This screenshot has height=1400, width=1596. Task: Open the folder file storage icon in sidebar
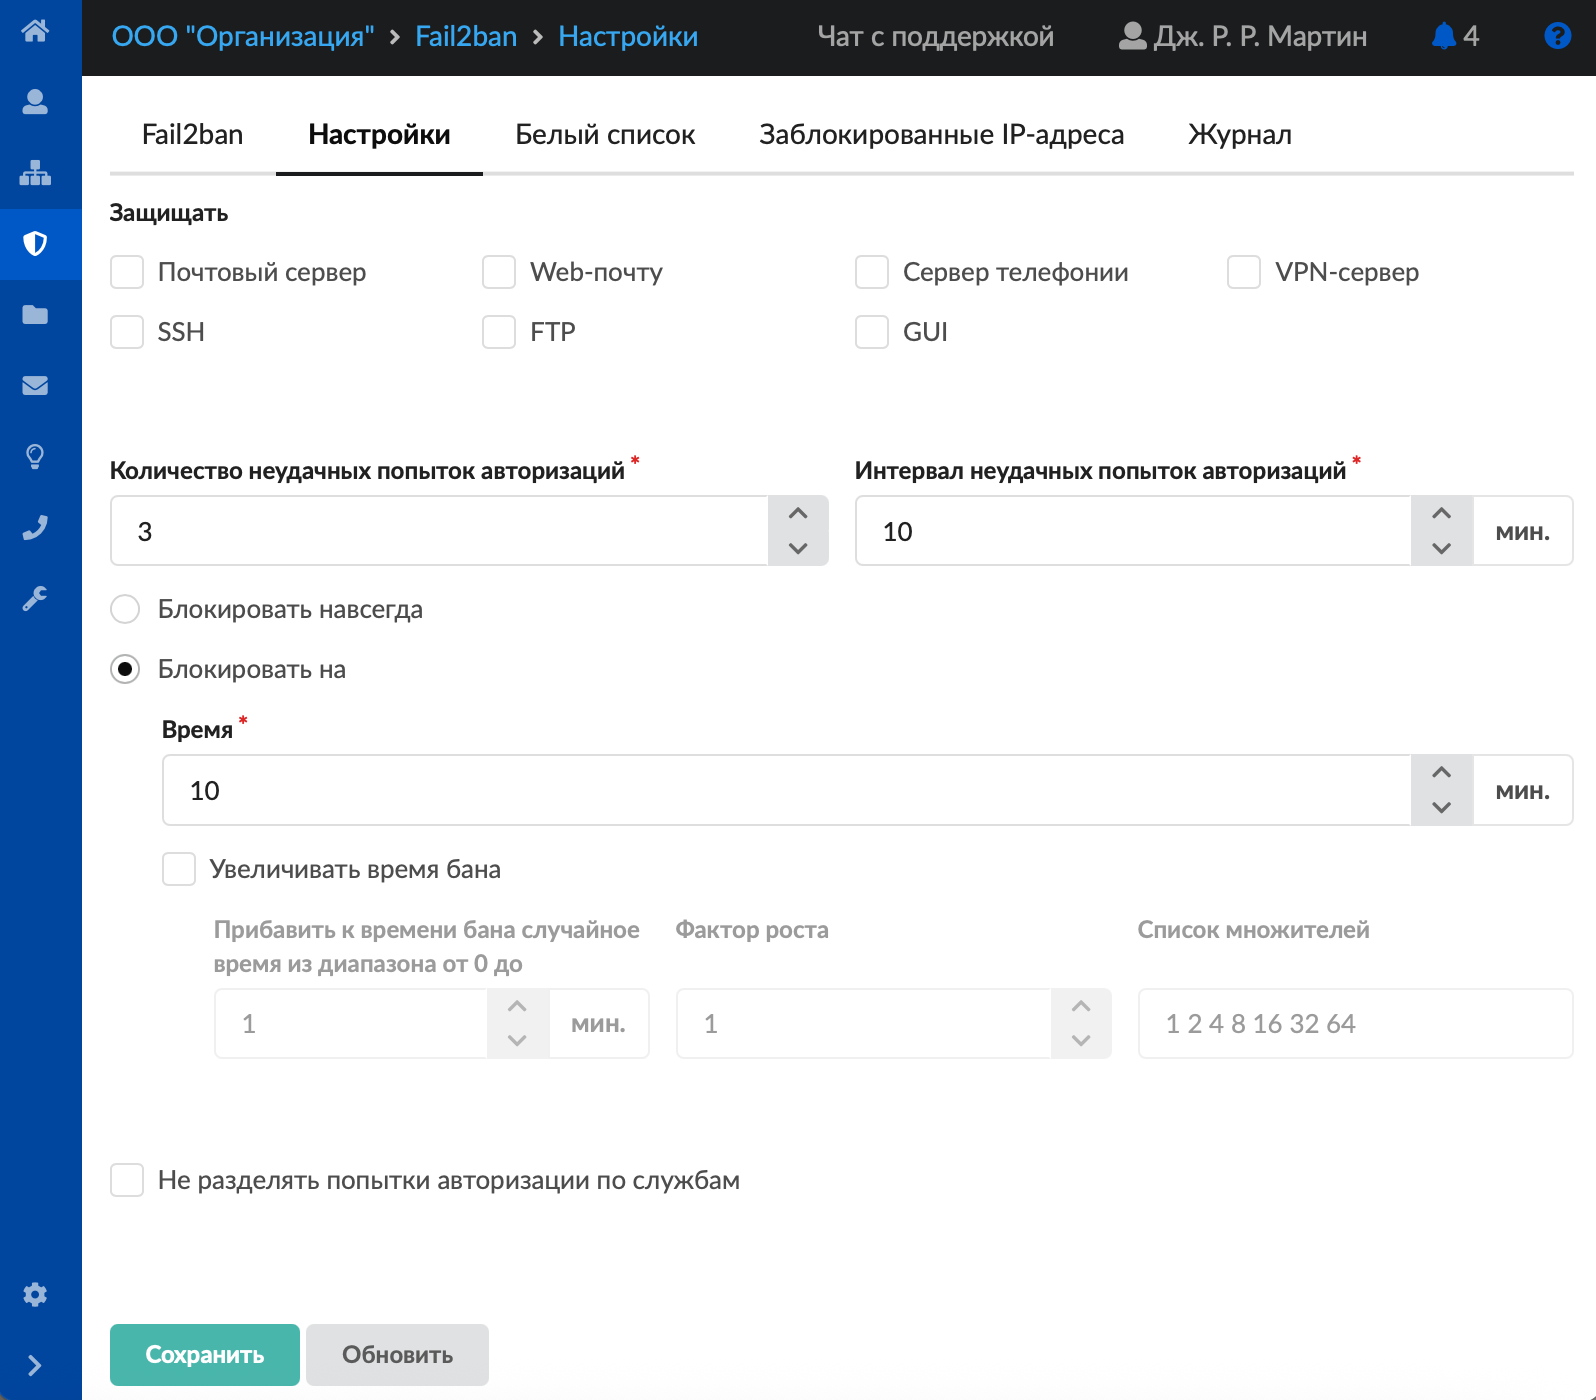point(35,315)
